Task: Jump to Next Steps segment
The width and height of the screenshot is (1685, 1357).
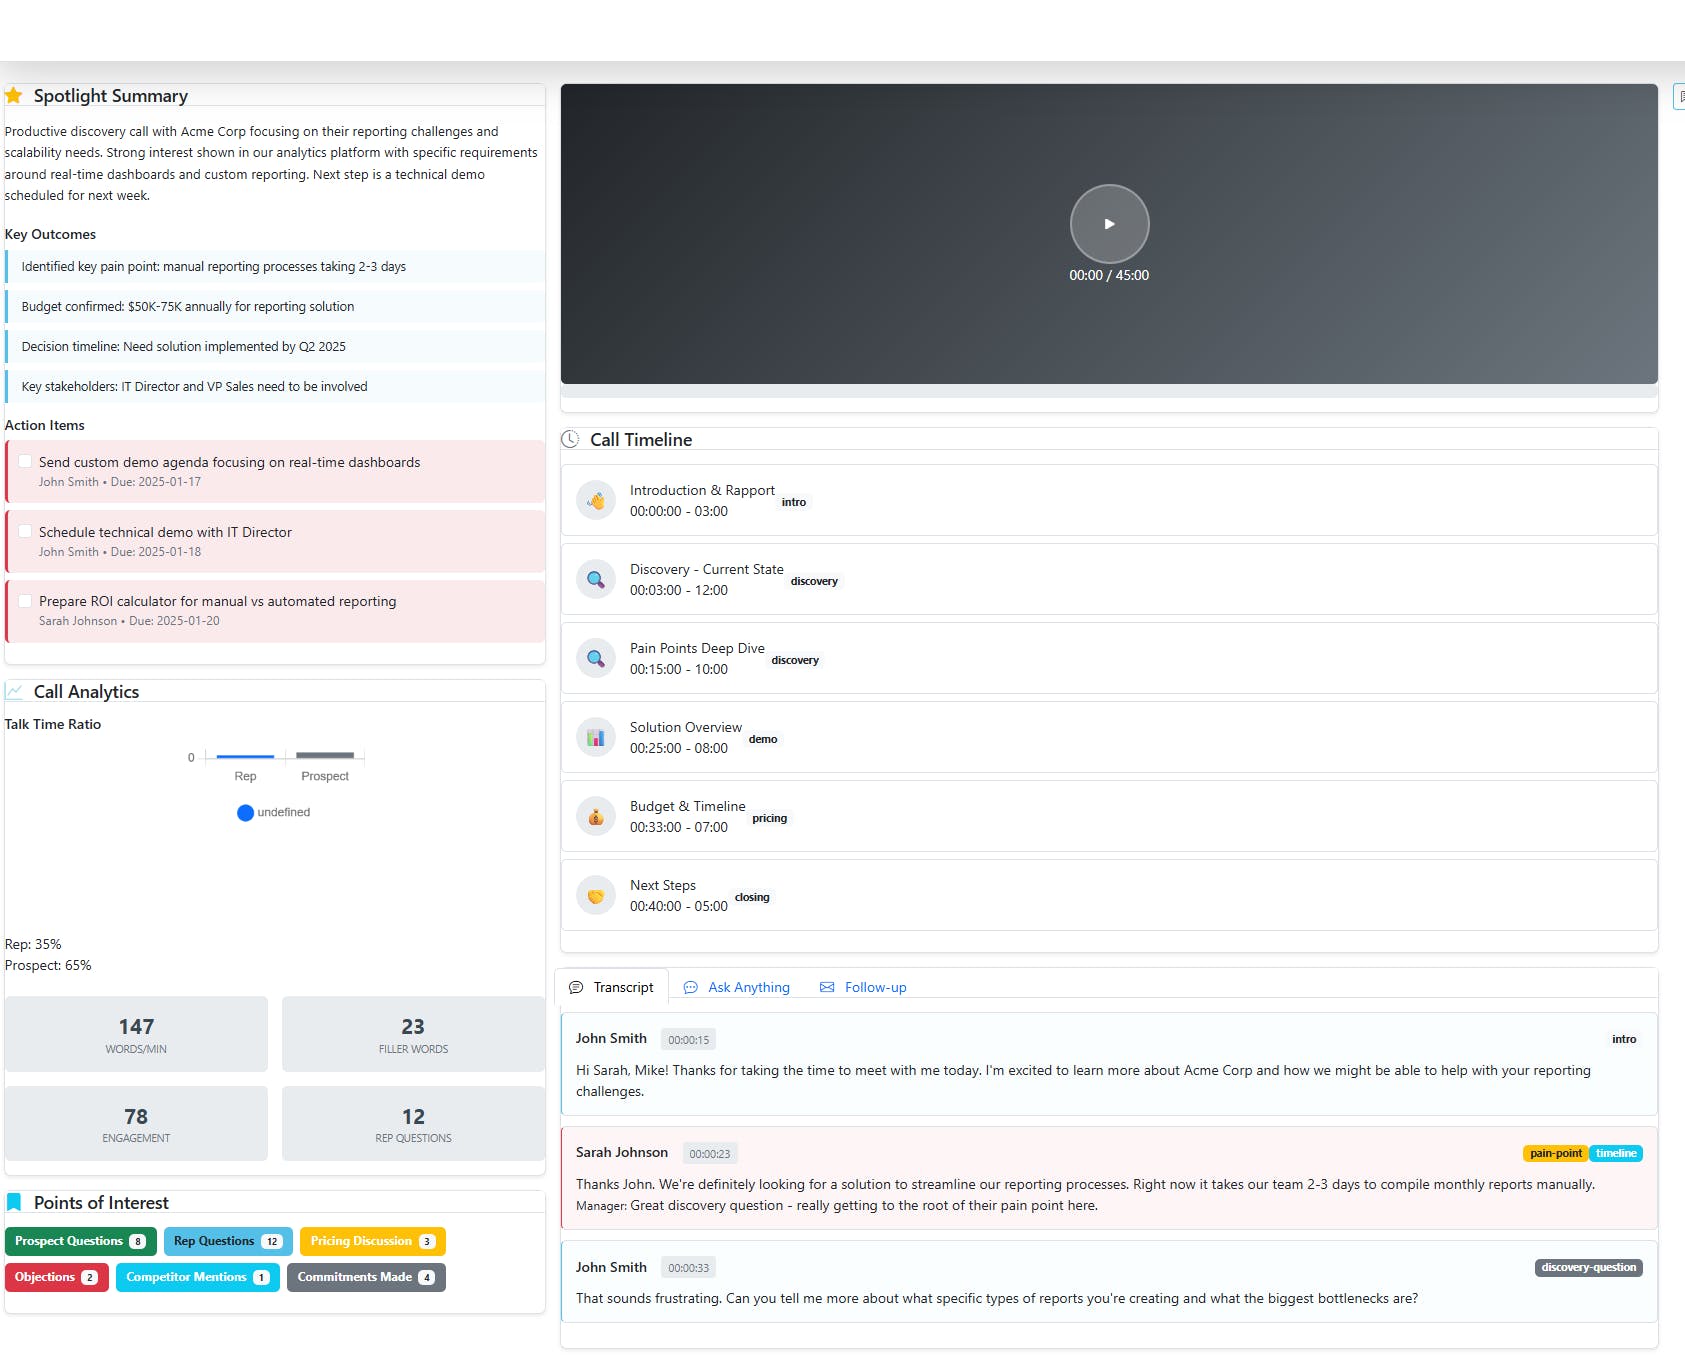Action: tap(1109, 895)
